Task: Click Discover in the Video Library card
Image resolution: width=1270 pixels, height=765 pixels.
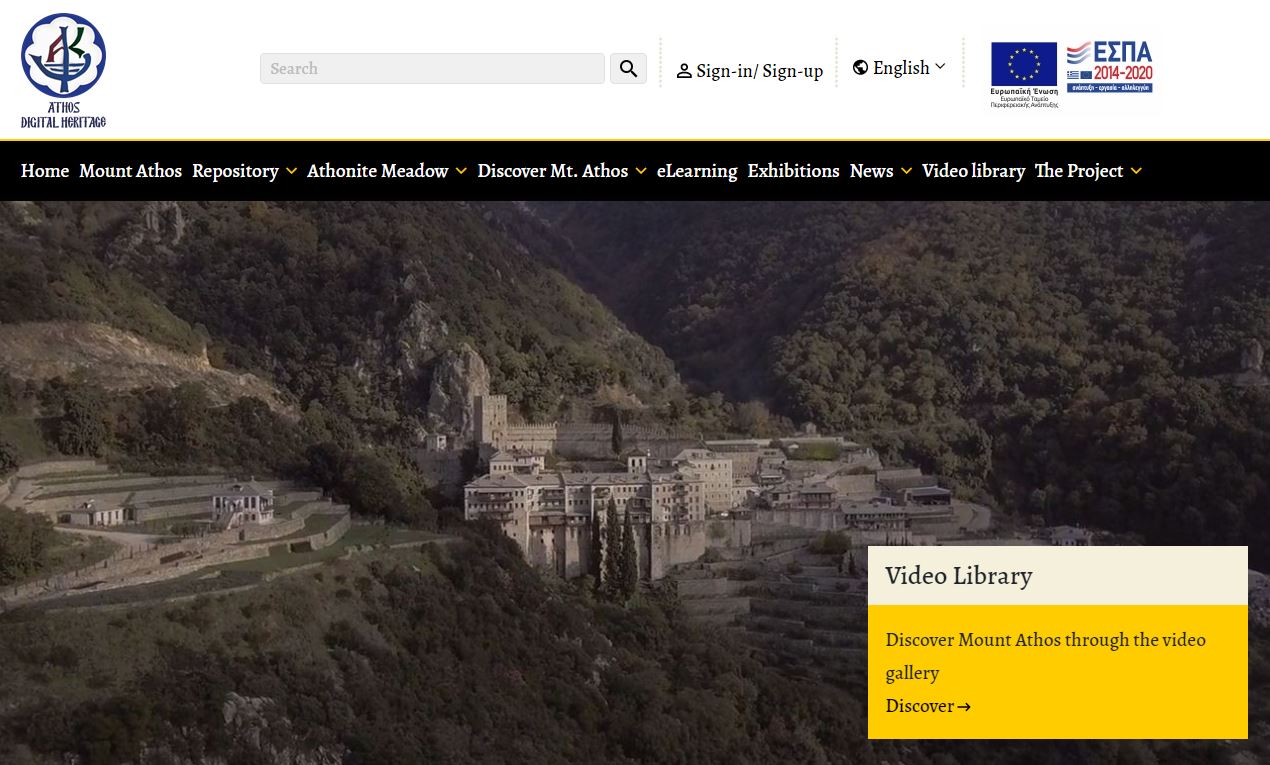Action: pyautogui.click(x=919, y=706)
